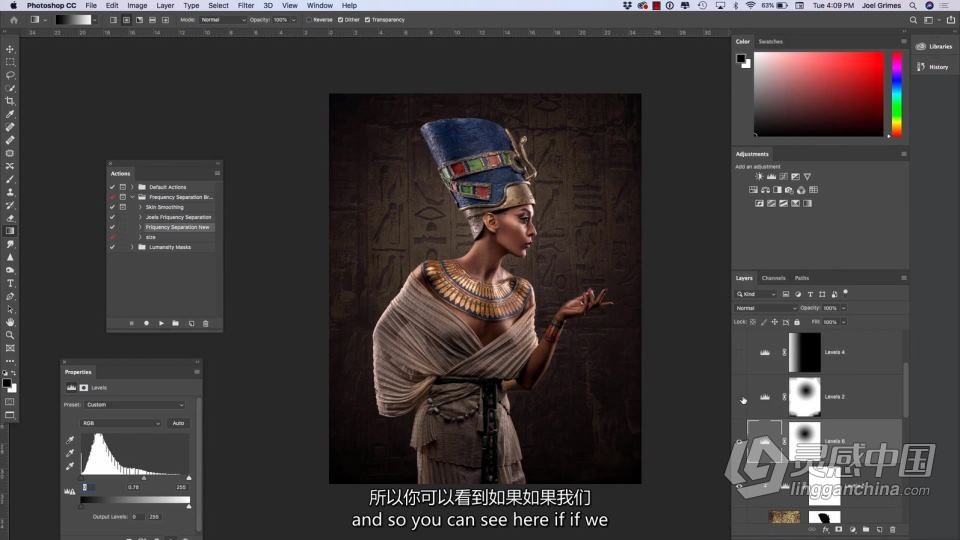Click the Levels 4 layer mask thumbnail

(x=804, y=353)
